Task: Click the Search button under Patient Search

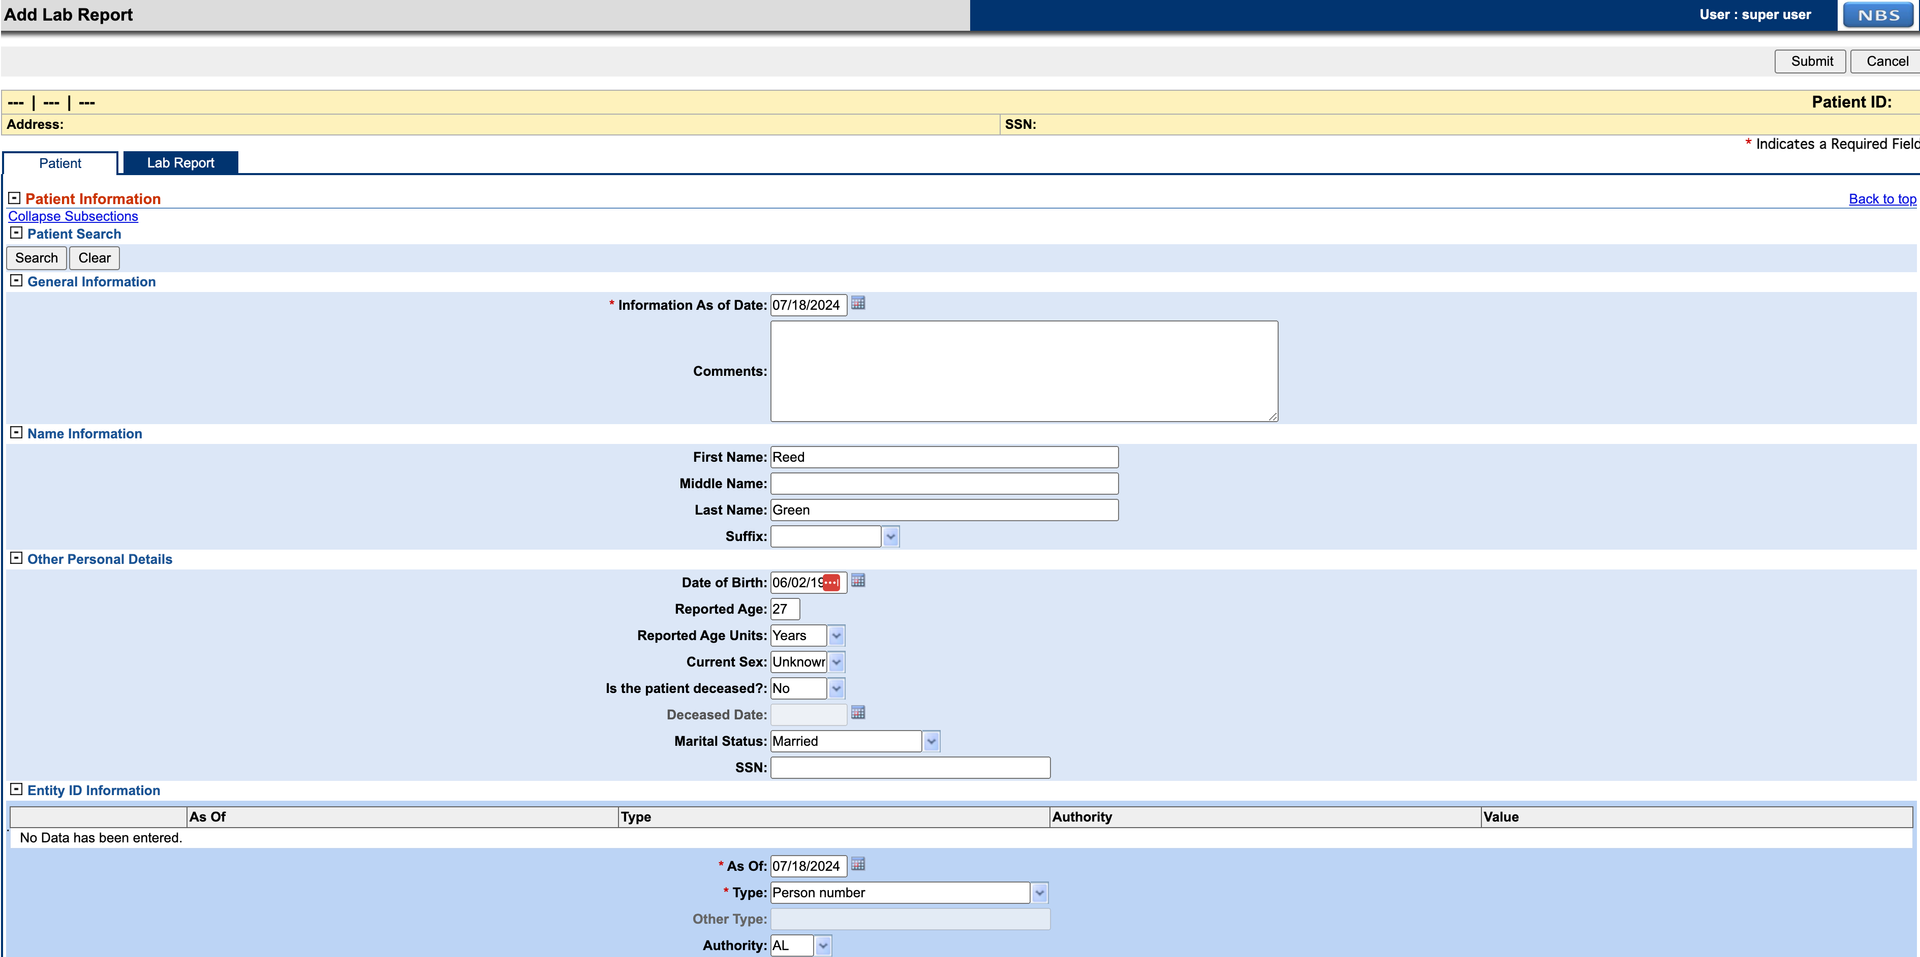Action: tap(36, 257)
